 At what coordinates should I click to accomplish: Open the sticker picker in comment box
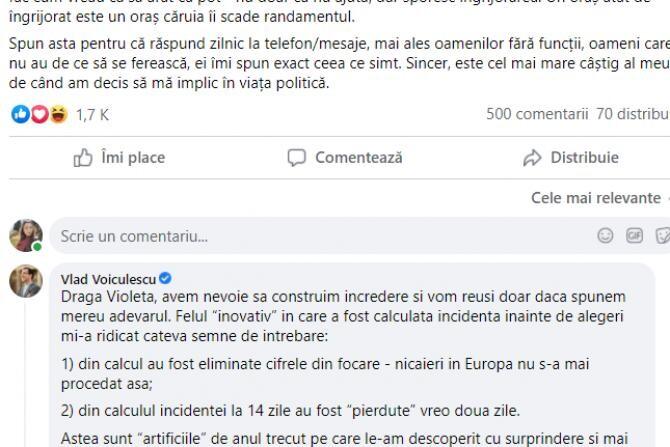point(662,237)
